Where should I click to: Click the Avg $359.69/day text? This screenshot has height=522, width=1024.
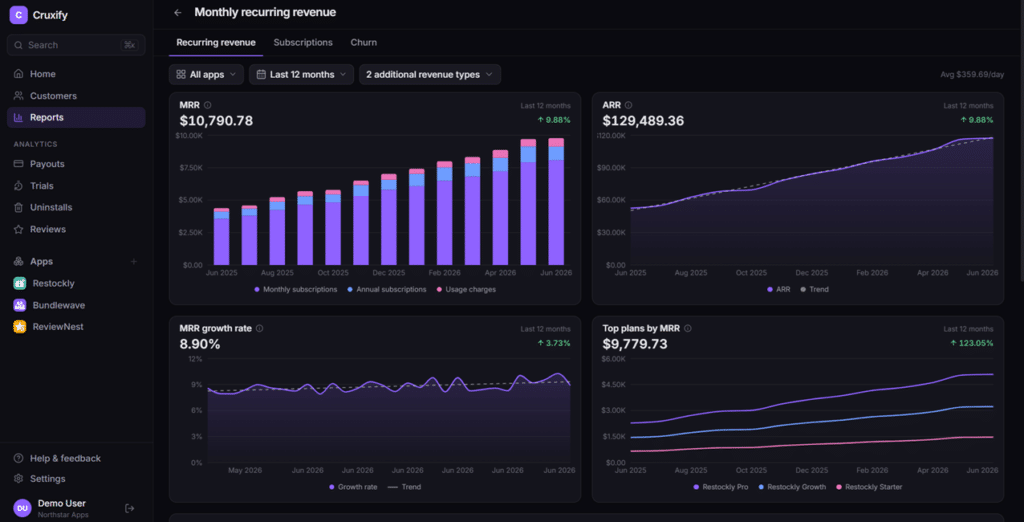972,74
